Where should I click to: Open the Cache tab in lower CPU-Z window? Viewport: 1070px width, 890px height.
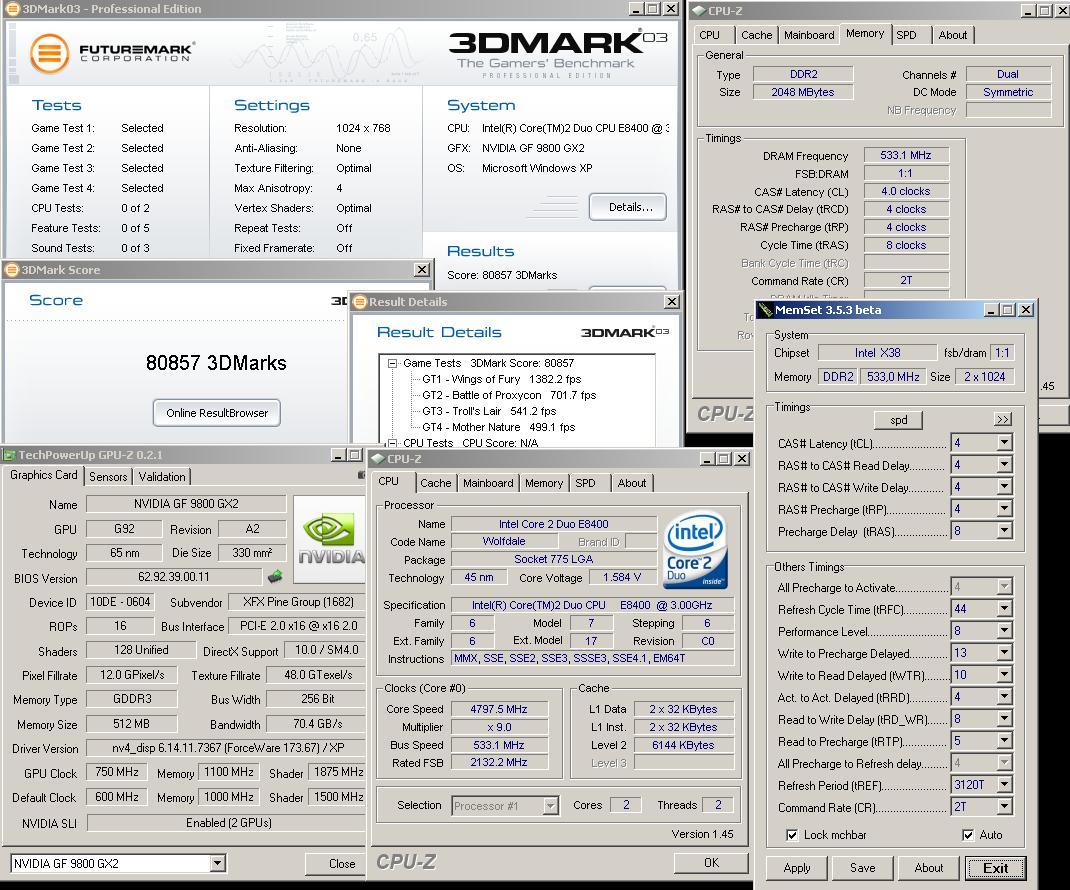point(435,483)
